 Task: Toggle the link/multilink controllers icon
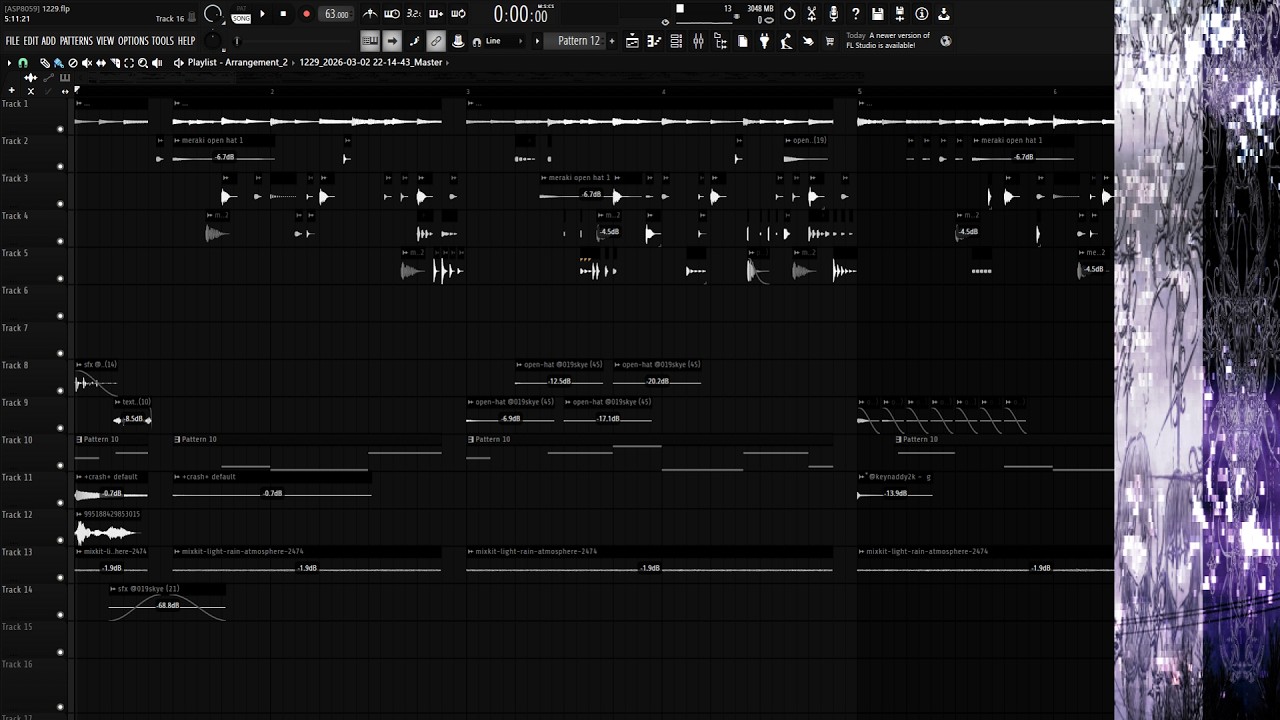[x=436, y=41]
